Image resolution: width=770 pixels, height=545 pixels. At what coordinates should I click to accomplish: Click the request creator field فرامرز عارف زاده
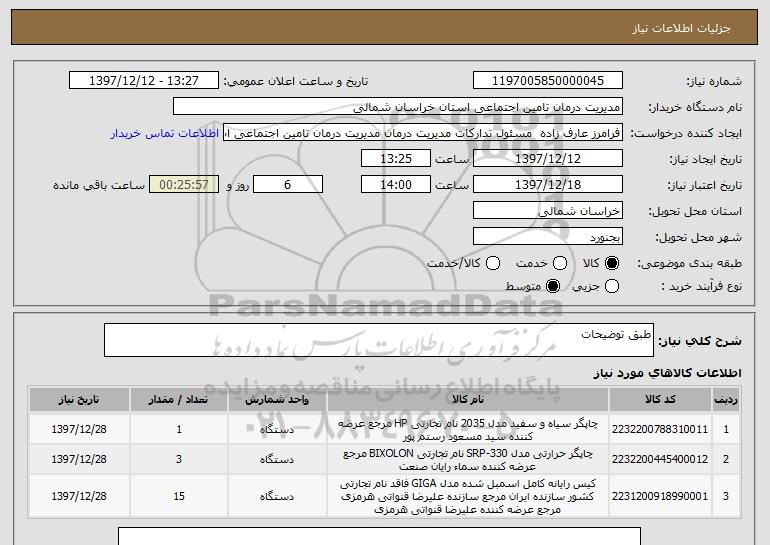[423, 133]
